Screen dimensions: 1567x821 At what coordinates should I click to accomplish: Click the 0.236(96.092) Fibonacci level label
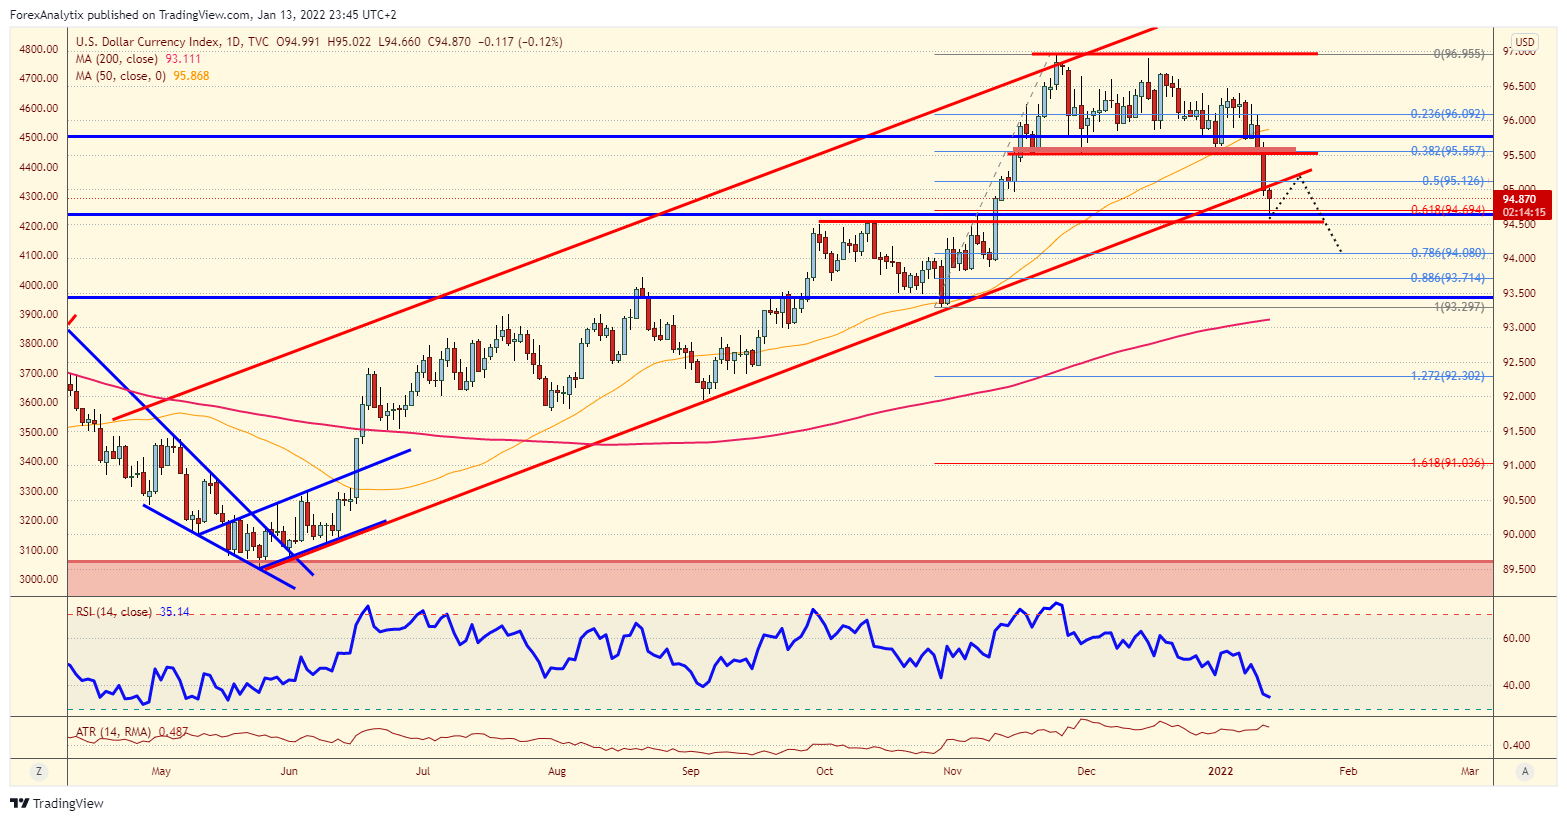tap(1447, 114)
